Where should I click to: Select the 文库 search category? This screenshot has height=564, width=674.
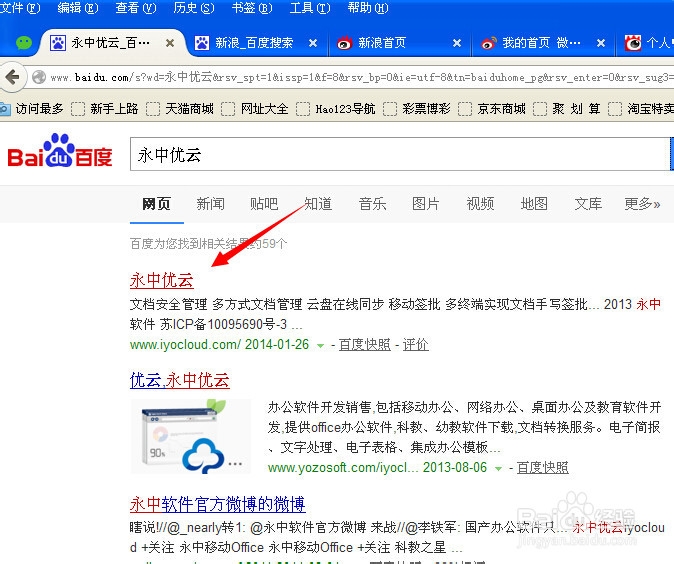pos(588,204)
